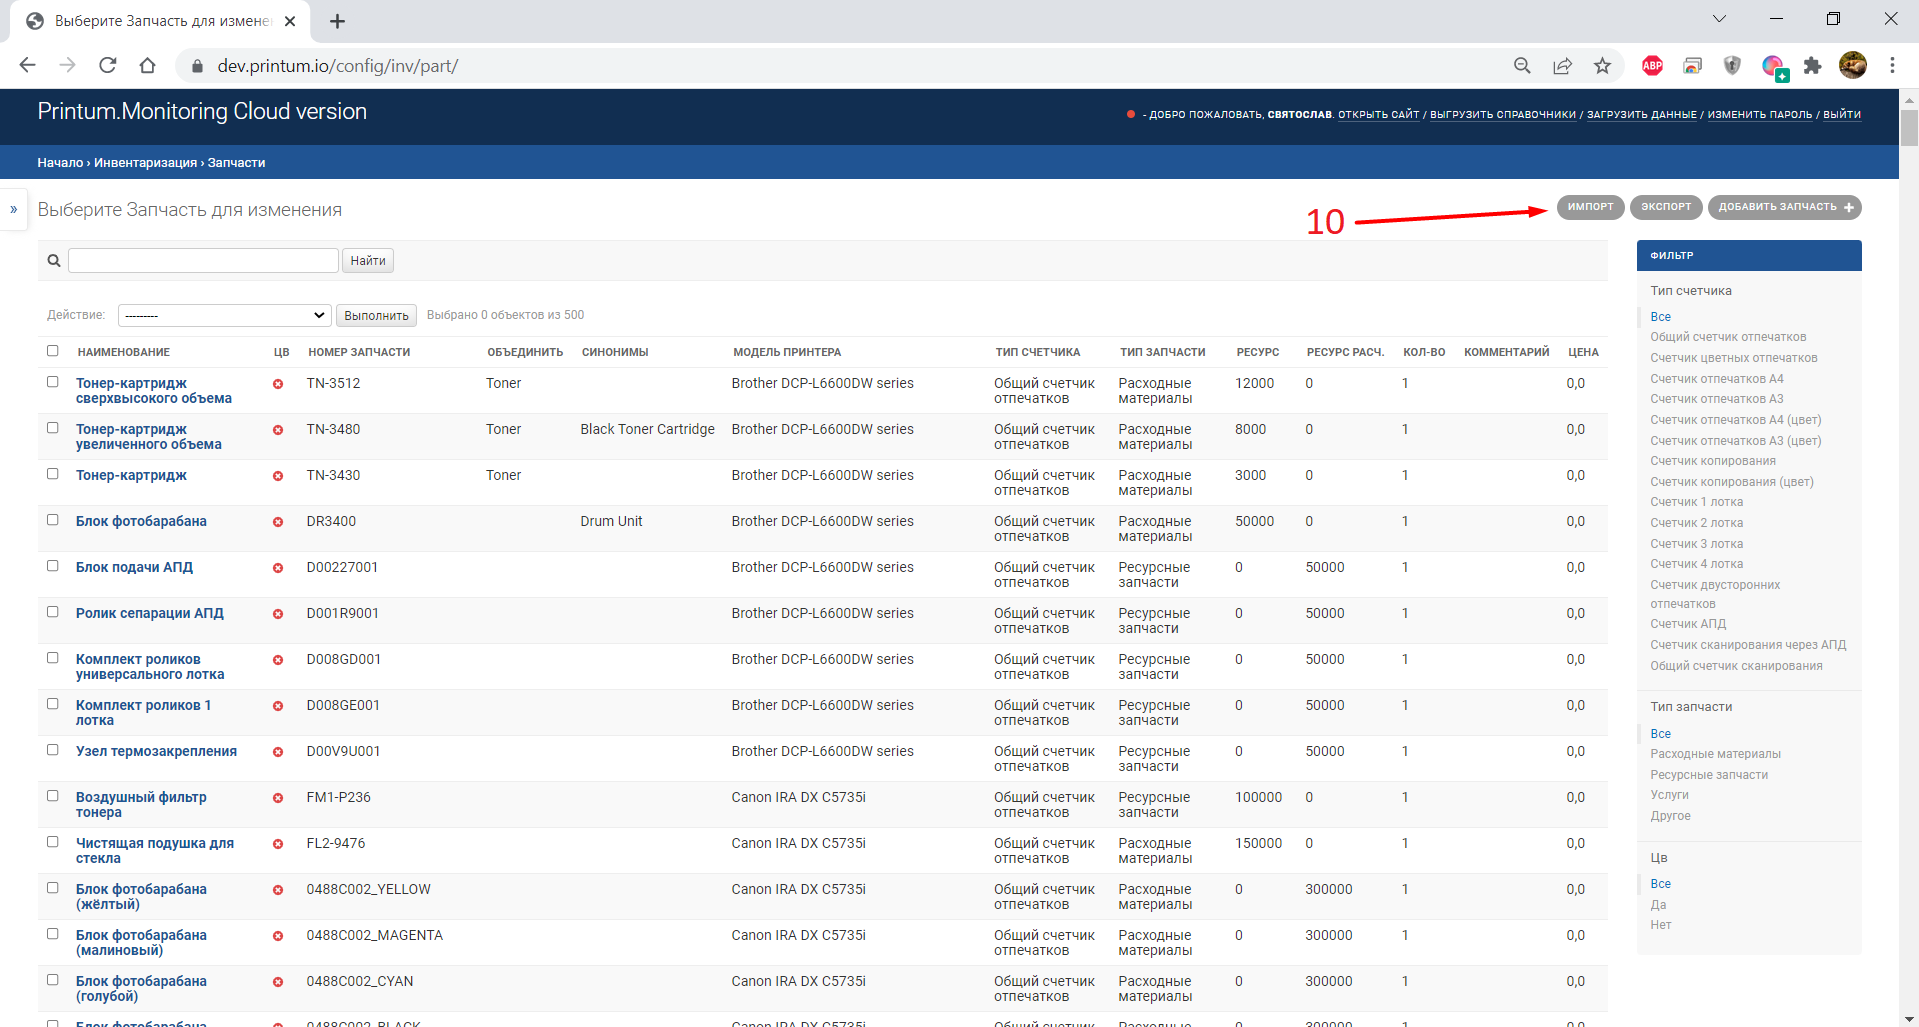
Task: Expand the left sidebar with » arrow
Action: [x=14, y=209]
